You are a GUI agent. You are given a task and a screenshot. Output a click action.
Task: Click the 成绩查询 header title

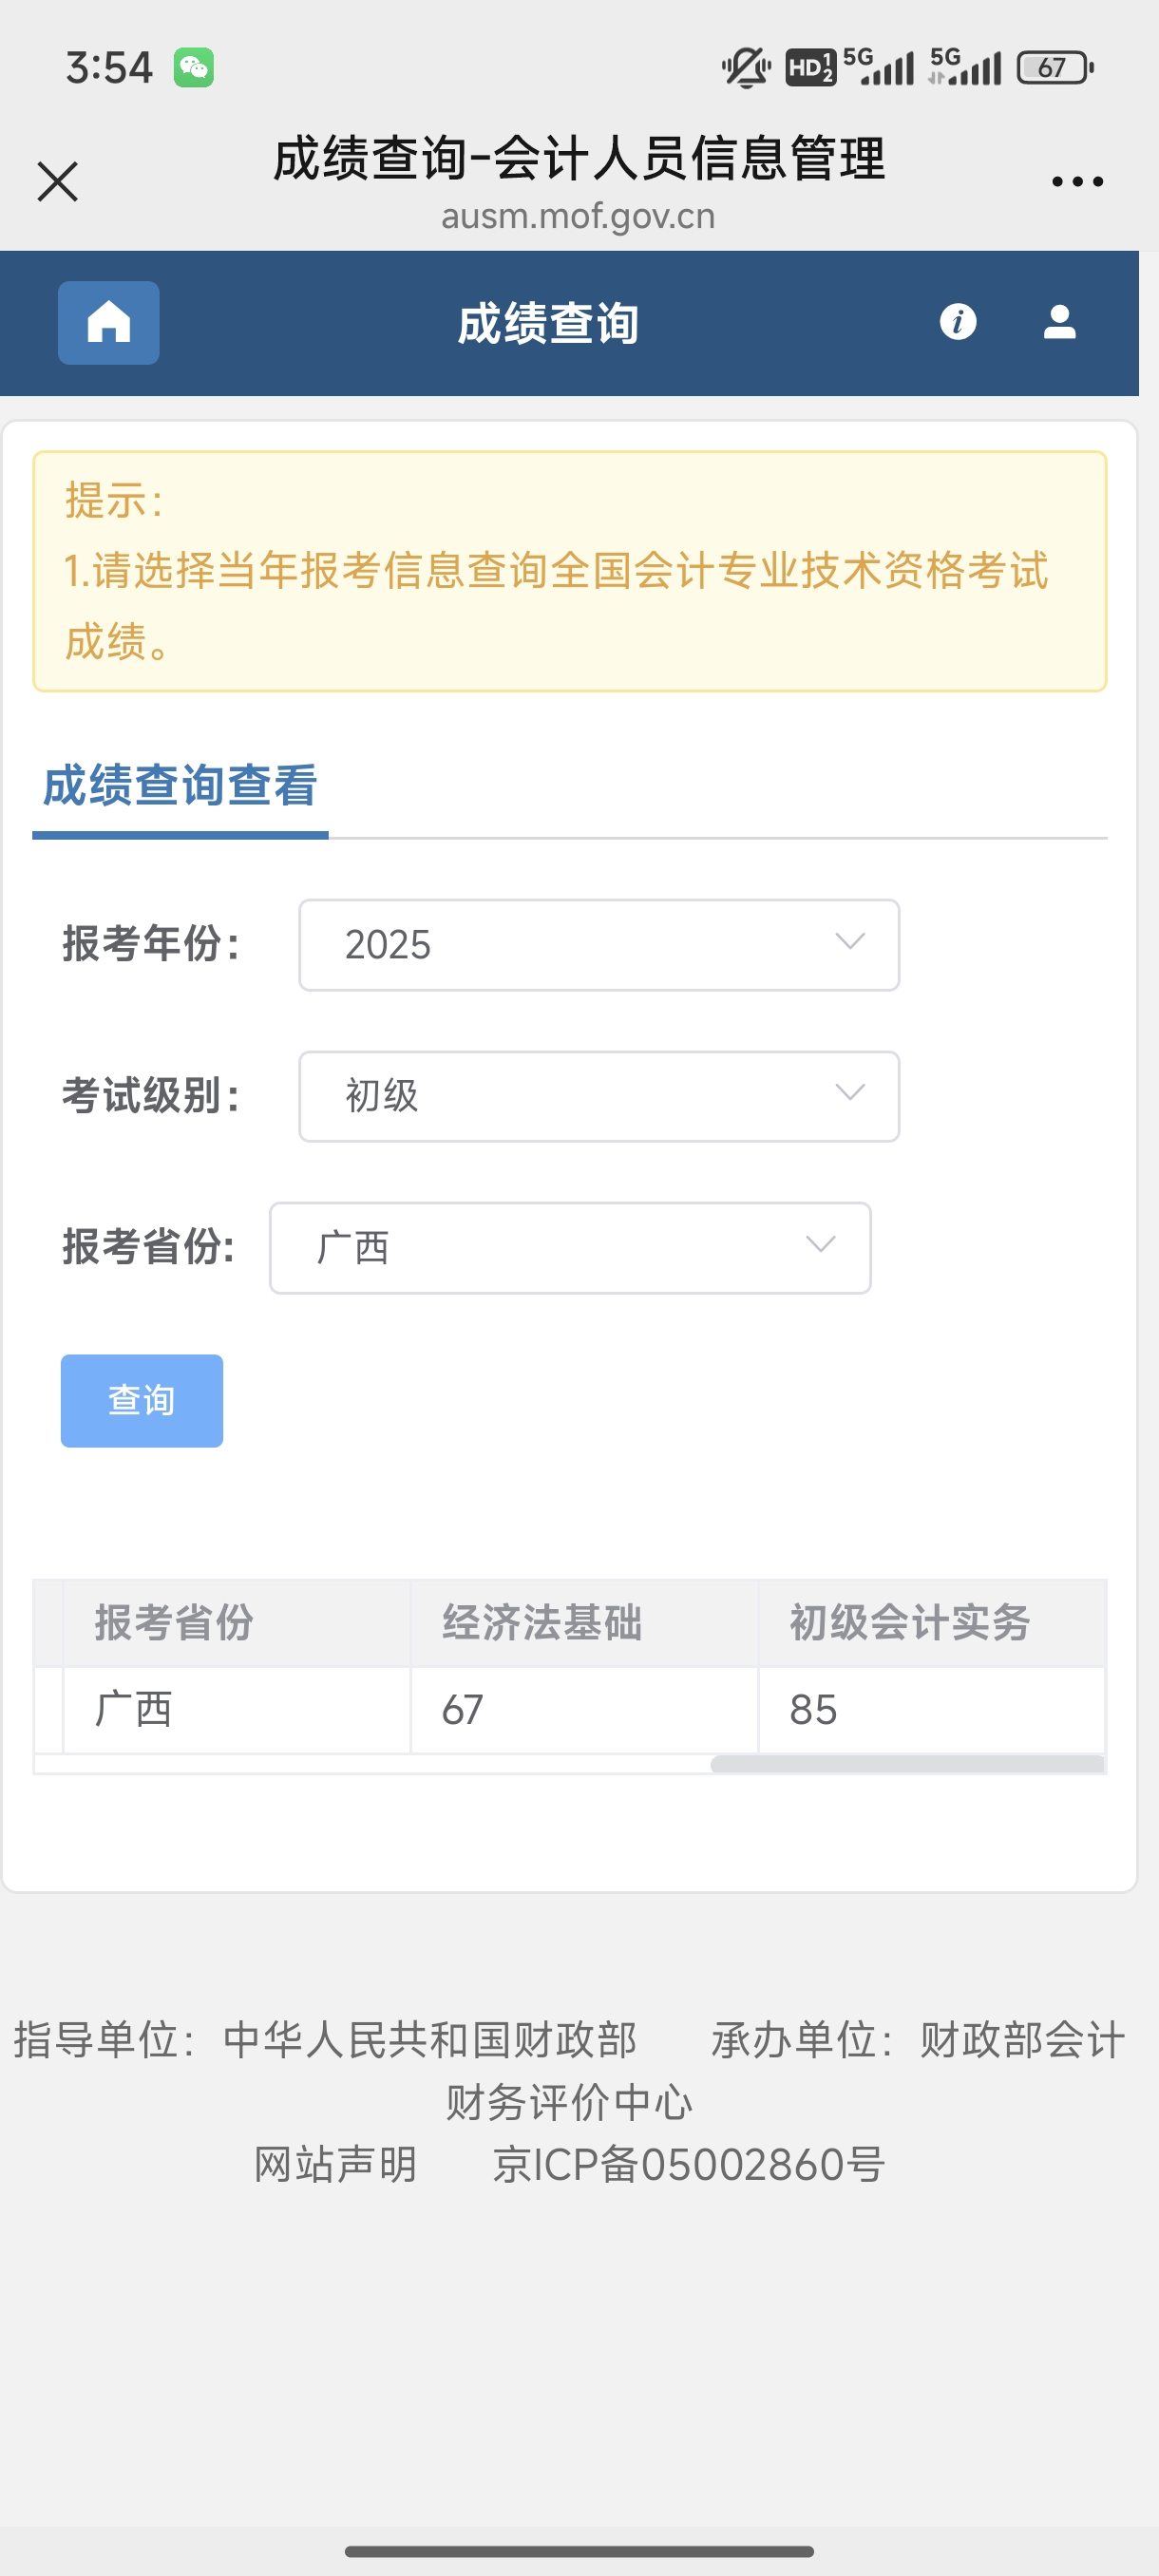pos(548,323)
